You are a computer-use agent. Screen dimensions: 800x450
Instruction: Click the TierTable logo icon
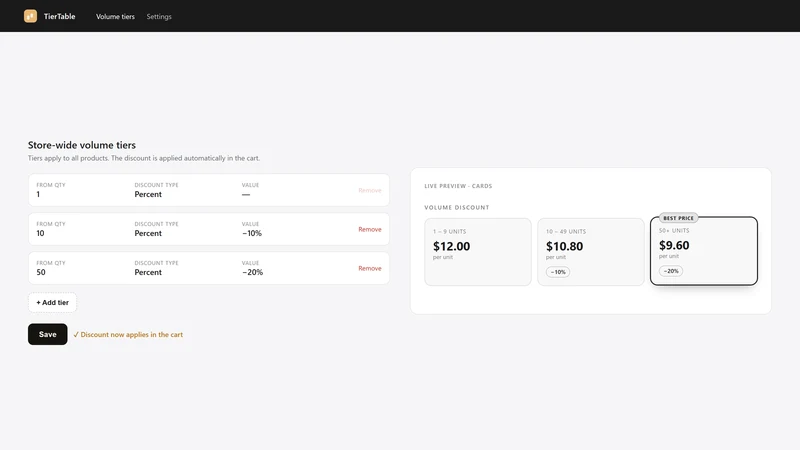pos(30,16)
